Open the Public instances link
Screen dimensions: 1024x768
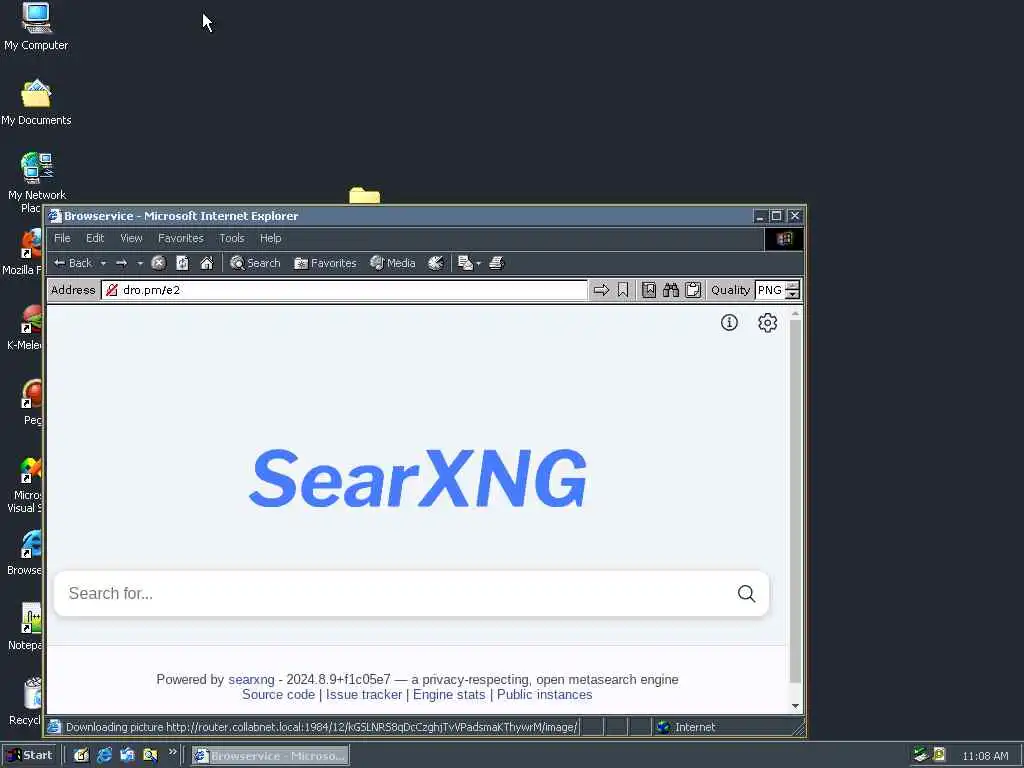point(545,695)
